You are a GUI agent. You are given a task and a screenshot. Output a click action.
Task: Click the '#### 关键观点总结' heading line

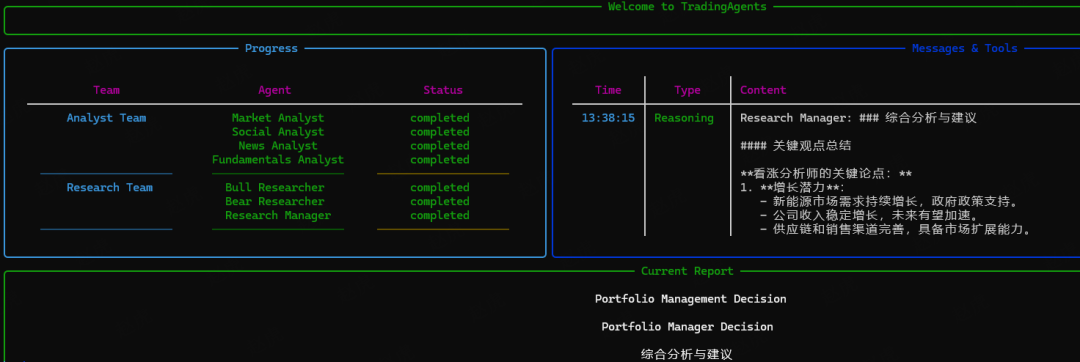click(796, 145)
